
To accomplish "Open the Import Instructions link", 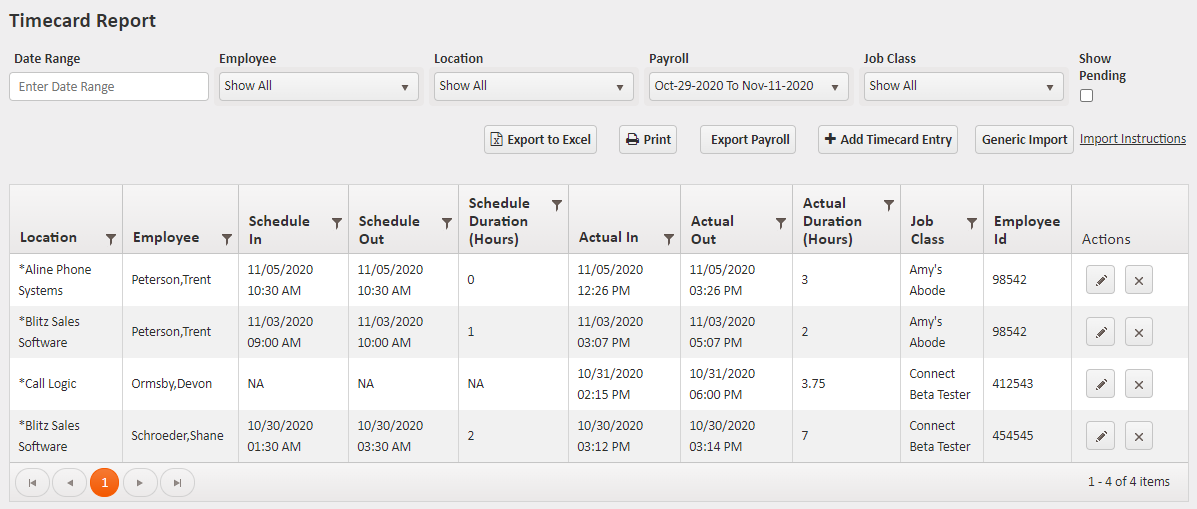I will (1132, 139).
